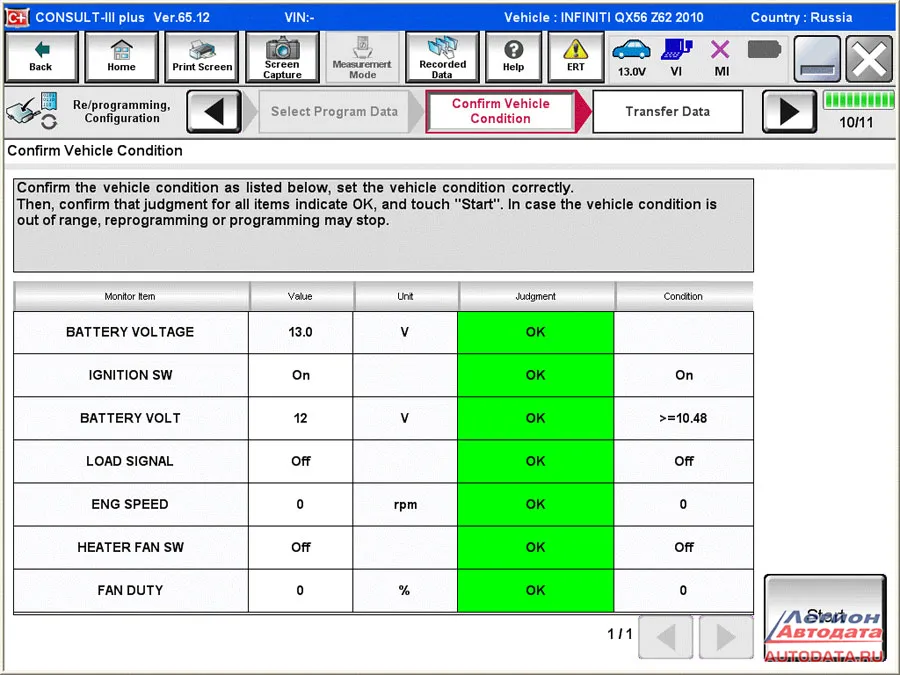
Task: Select the LOAD SIGNAL row label
Action: coord(130,461)
